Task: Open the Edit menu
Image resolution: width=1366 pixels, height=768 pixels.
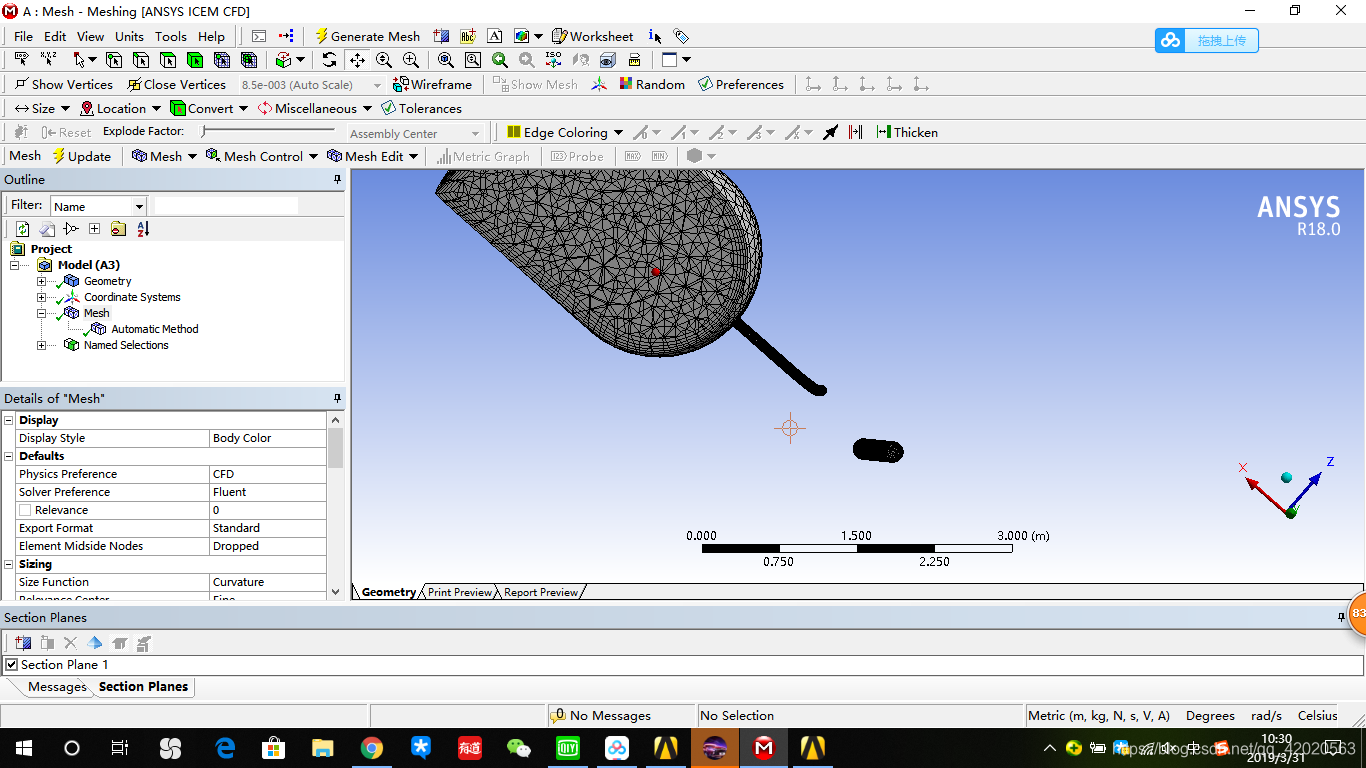Action: pyautogui.click(x=55, y=36)
